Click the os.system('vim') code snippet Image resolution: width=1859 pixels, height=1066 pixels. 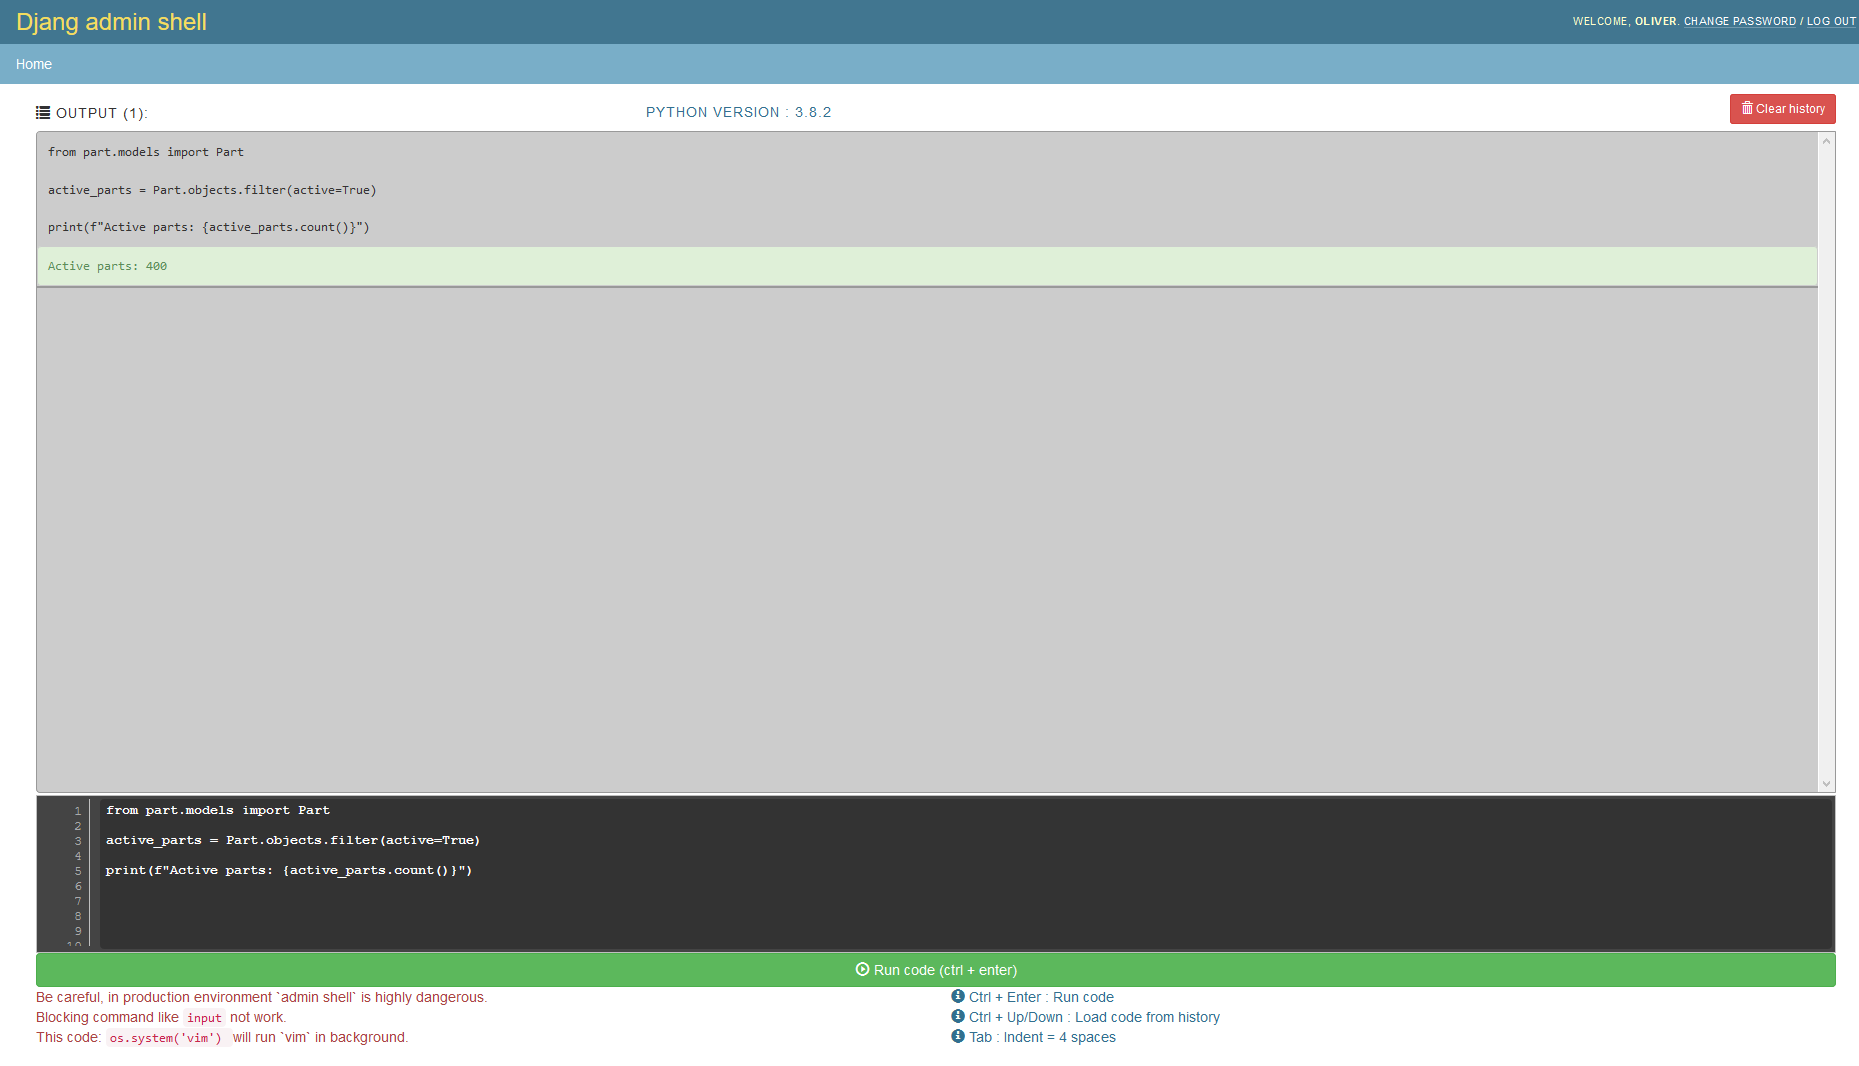click(x=166, y=1038)
